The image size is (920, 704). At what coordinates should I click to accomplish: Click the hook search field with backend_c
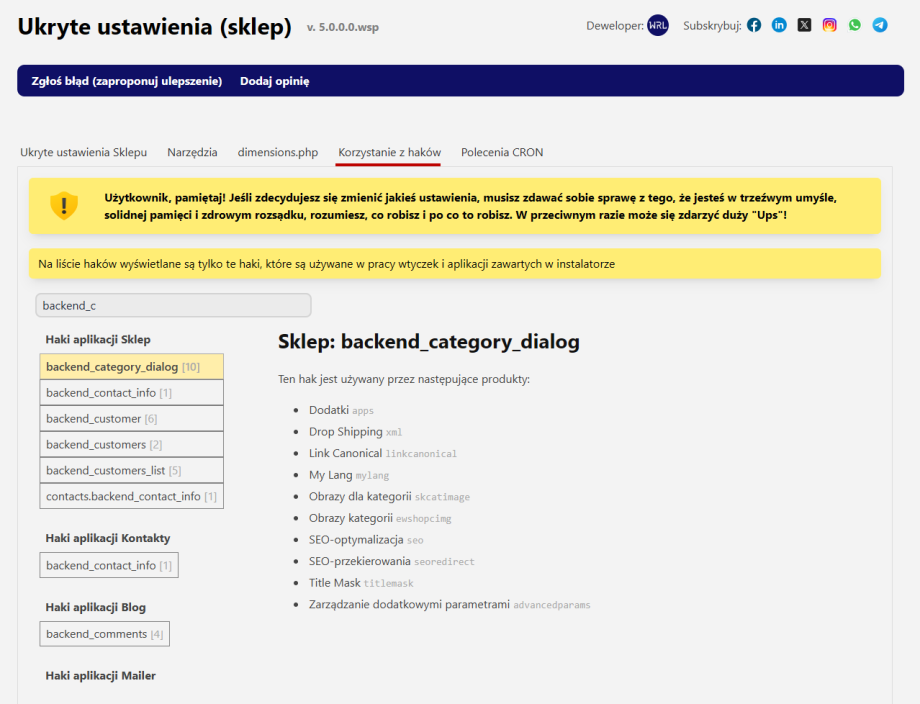[173, 305]
